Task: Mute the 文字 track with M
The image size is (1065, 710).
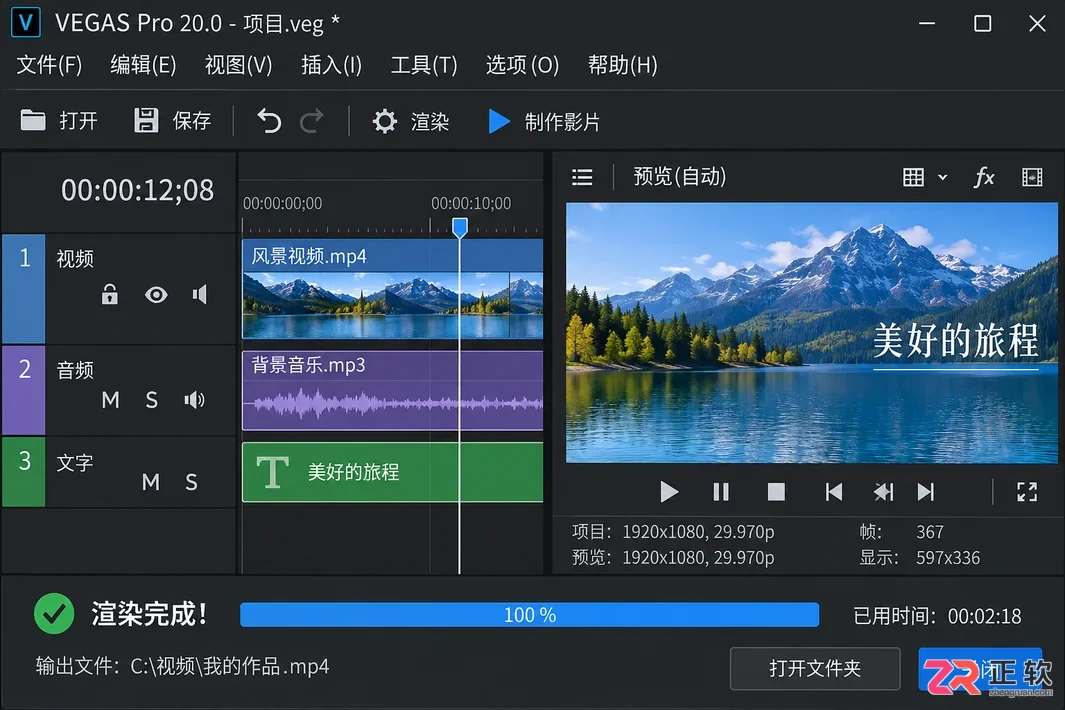Action: pyautogui.click(x=151, y=482)
